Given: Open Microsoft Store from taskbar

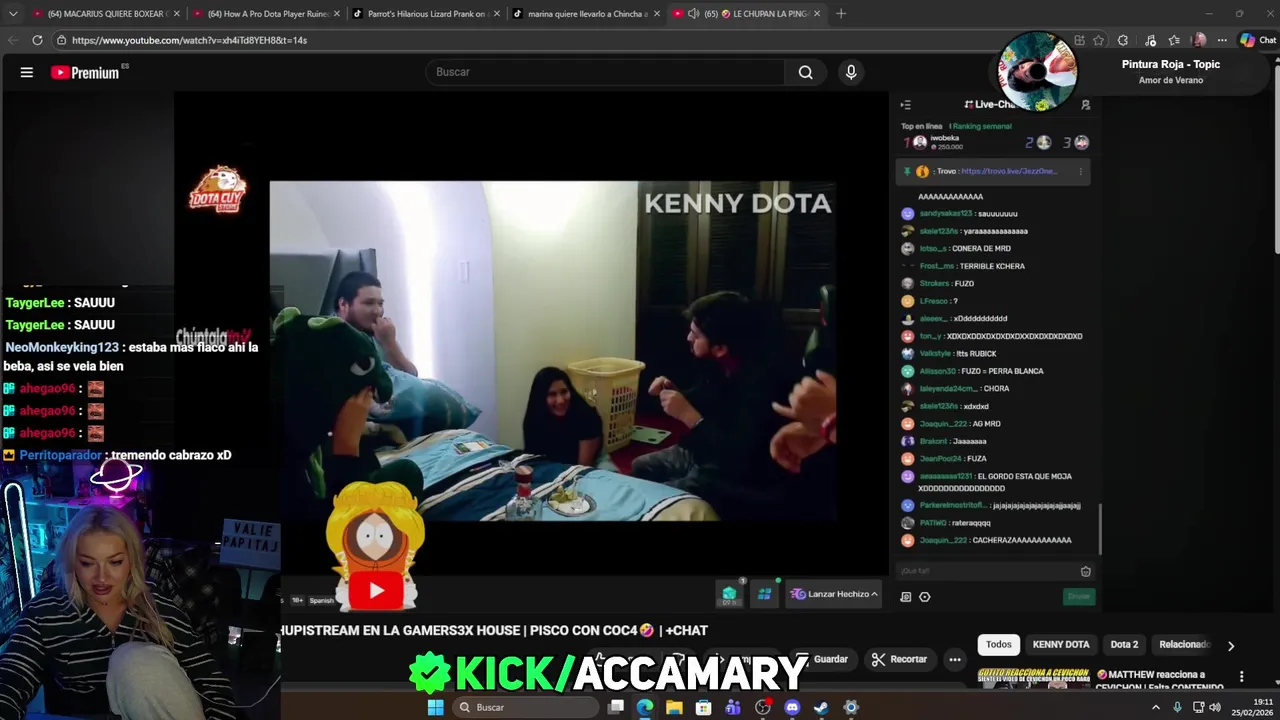Looking at the screenshot, I should coord(704,707).
